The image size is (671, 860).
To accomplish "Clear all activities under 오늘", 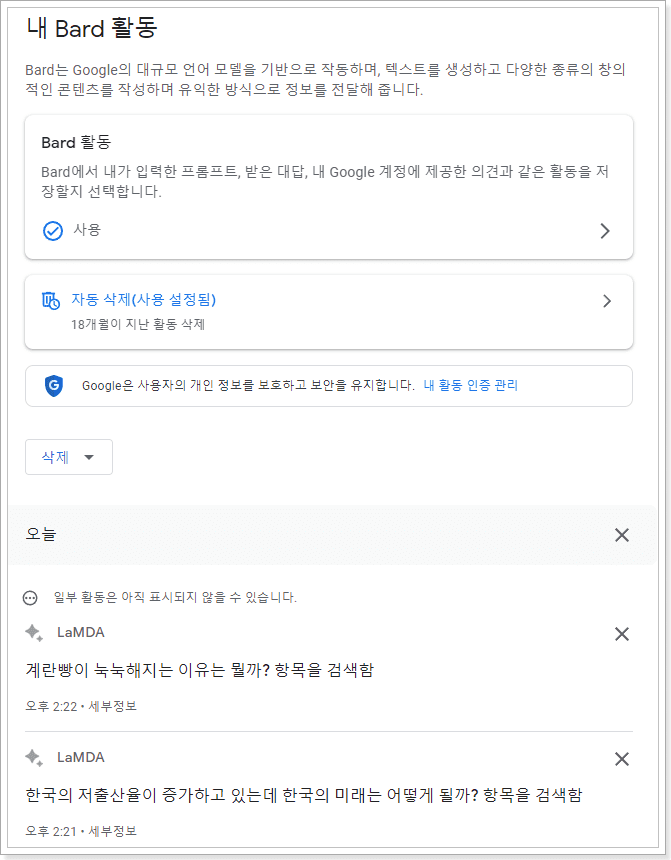I will [622, 535].
